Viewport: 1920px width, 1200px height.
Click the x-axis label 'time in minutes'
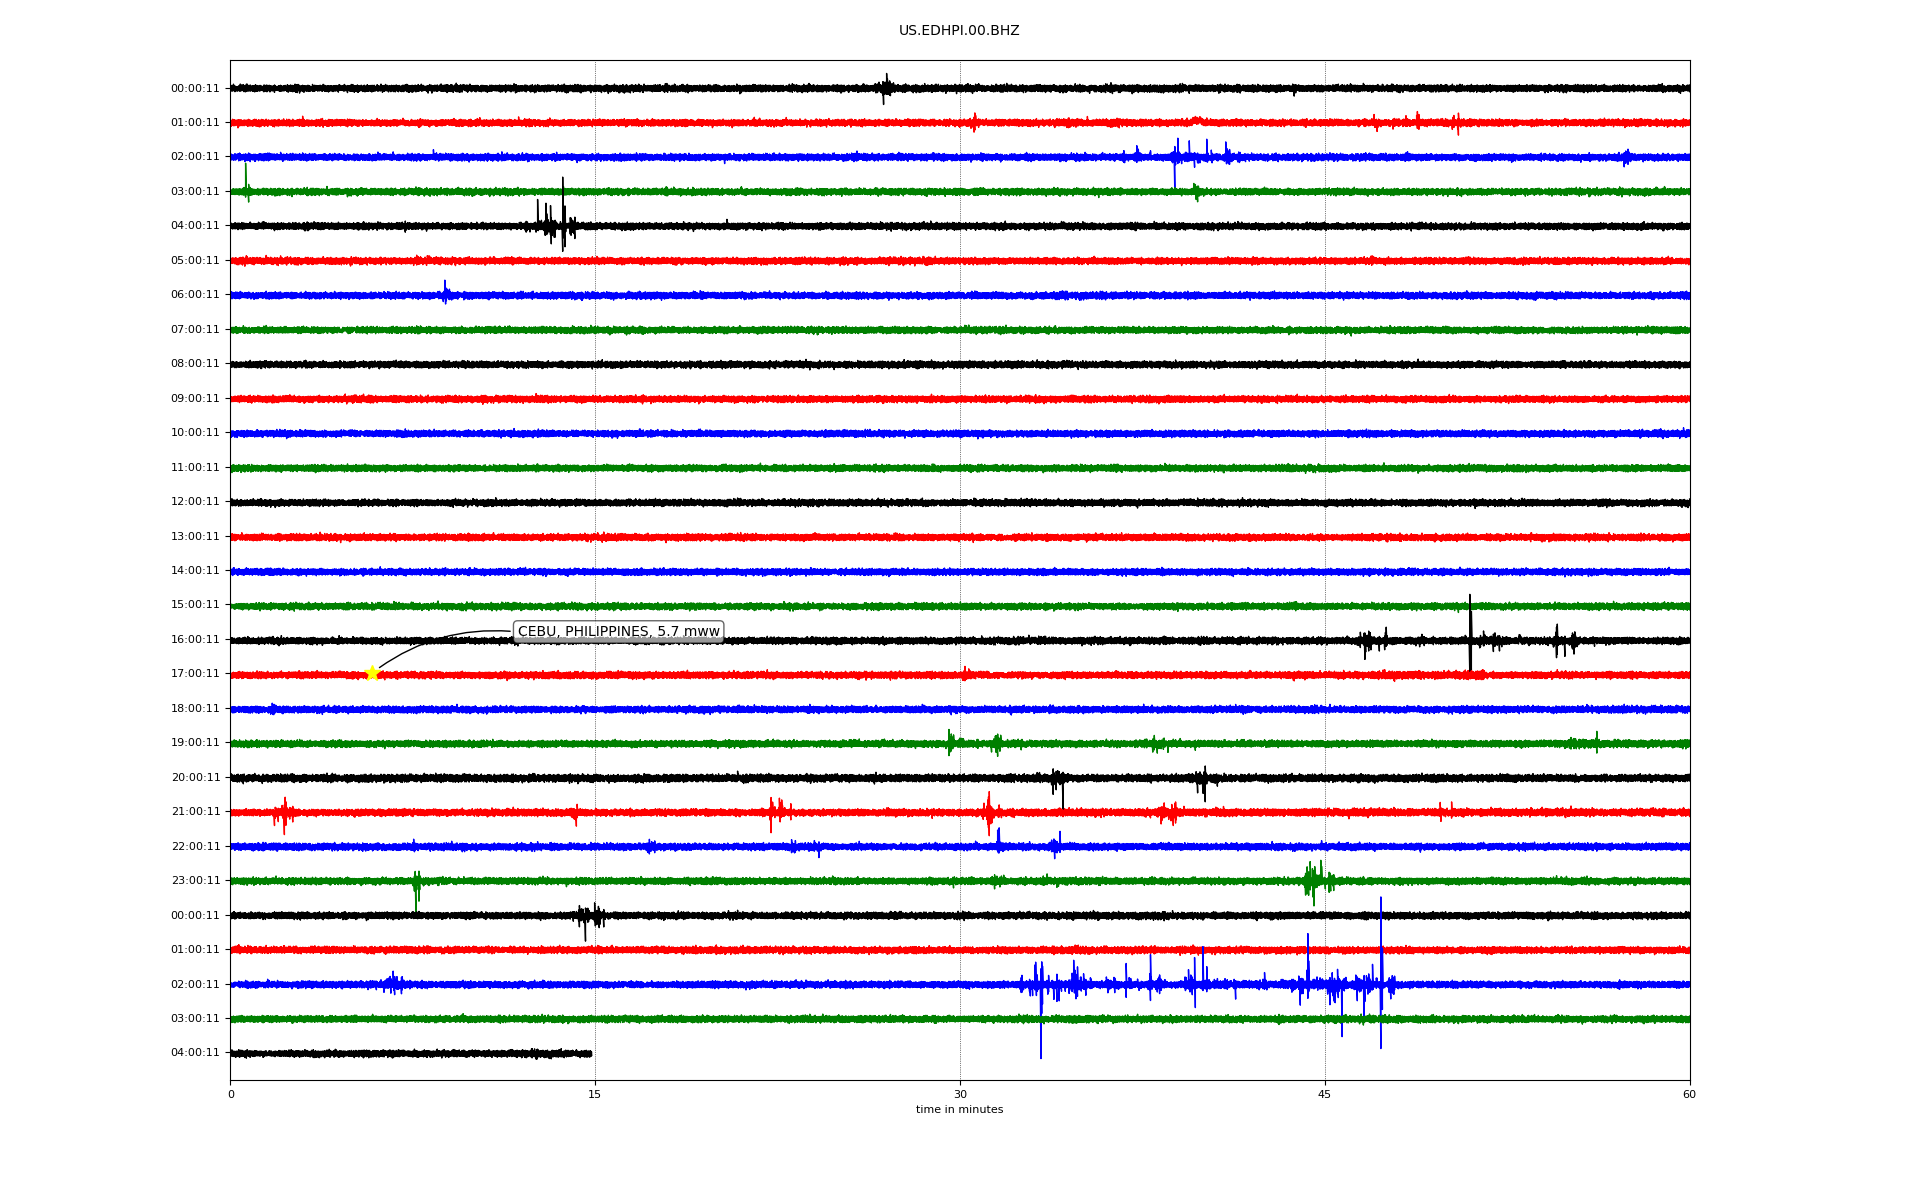pyautogui.click(x=958, y=1110)
